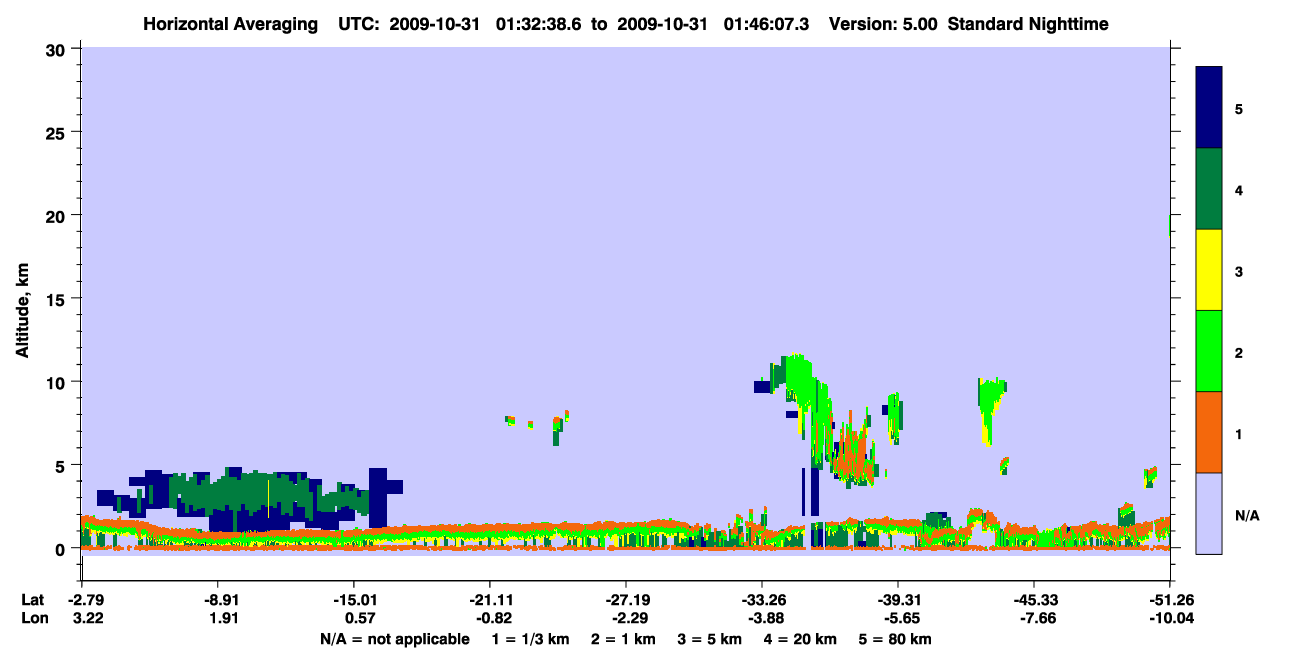Image resolution: width=1300 pixels, height=667 pixels.
Task: Click the 'Lat' row label
Action: pyautogui.click(x=33, y=600)
